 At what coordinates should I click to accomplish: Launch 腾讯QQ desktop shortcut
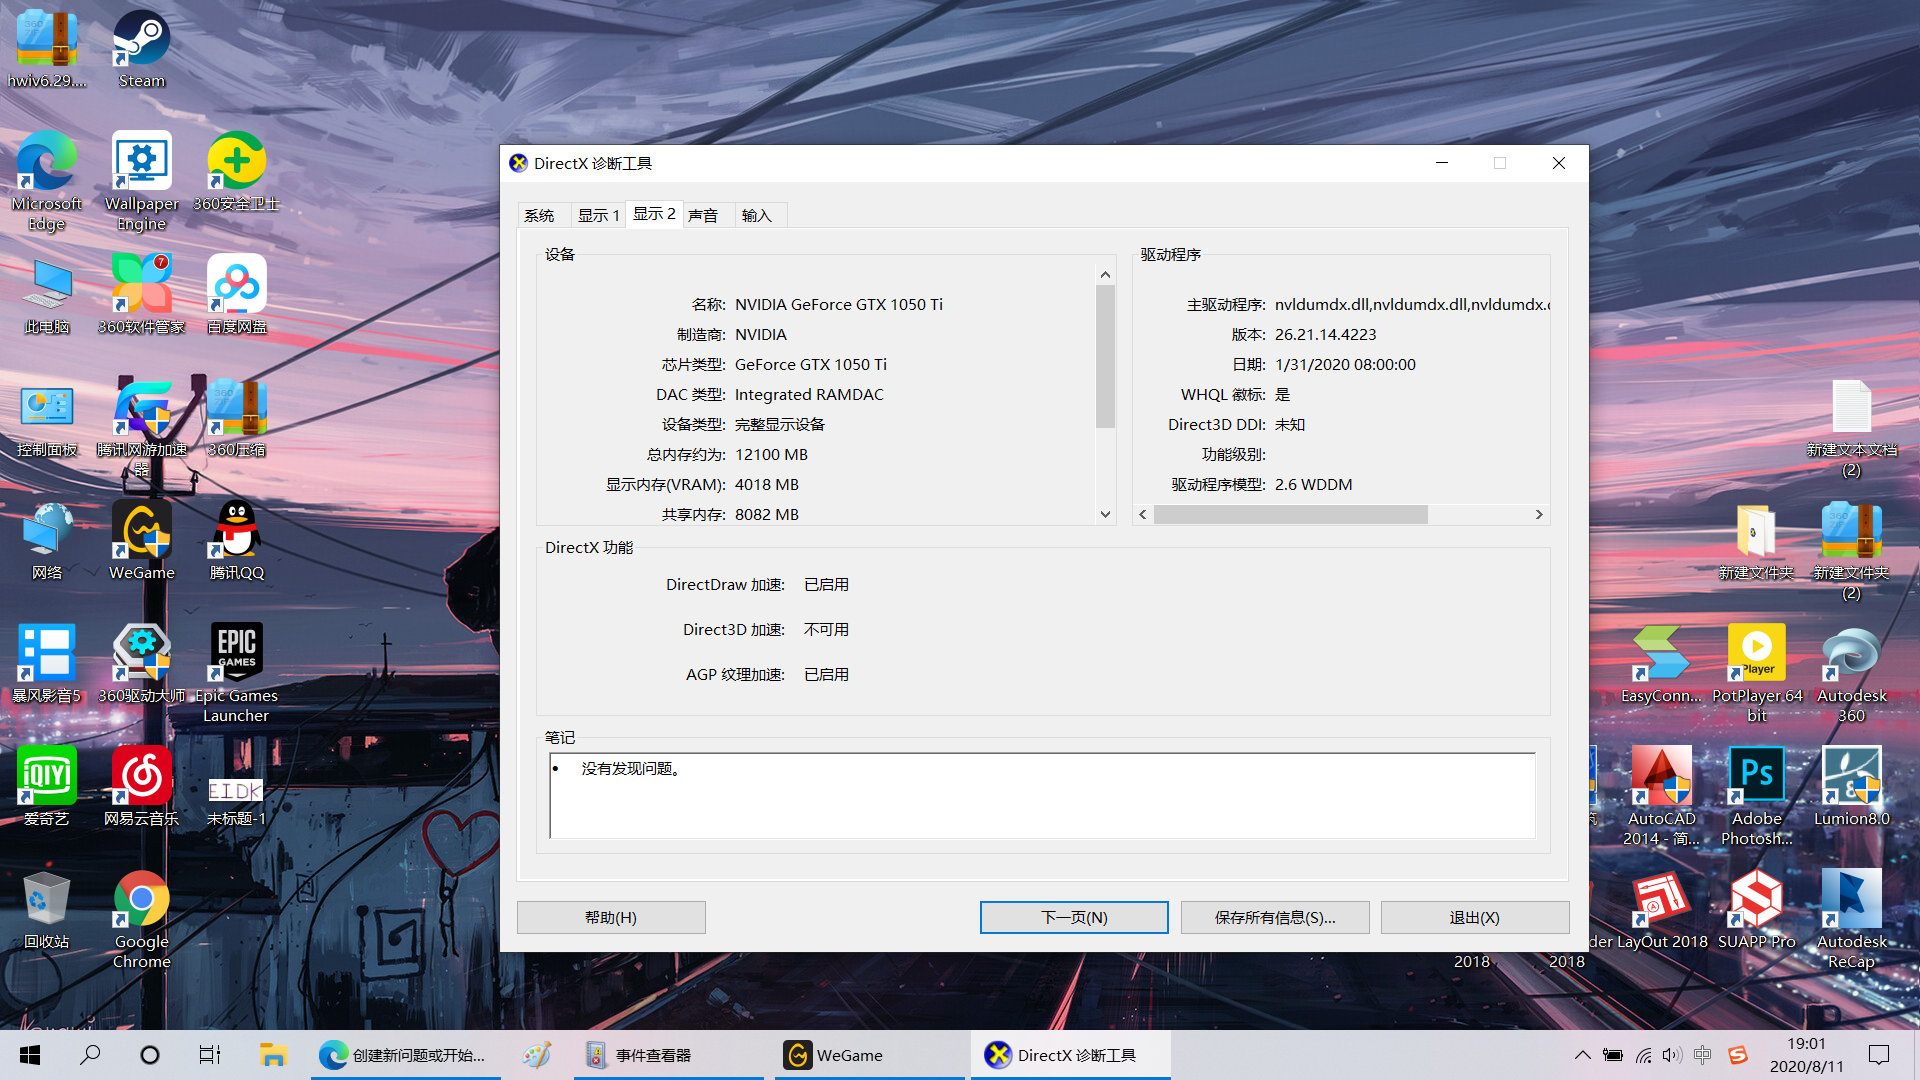[236, 541]
